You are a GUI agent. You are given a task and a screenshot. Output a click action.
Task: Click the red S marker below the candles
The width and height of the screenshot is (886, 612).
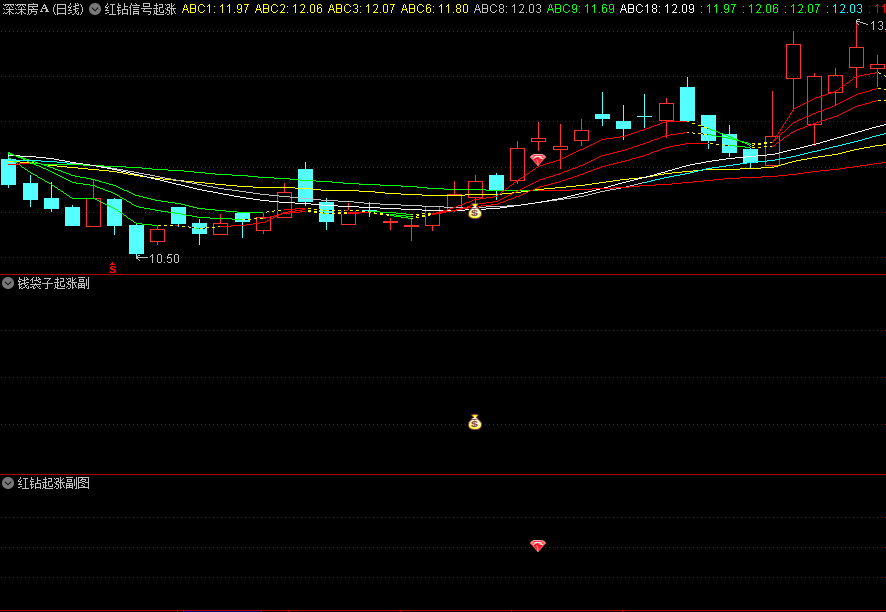click(x=113, y=268)
